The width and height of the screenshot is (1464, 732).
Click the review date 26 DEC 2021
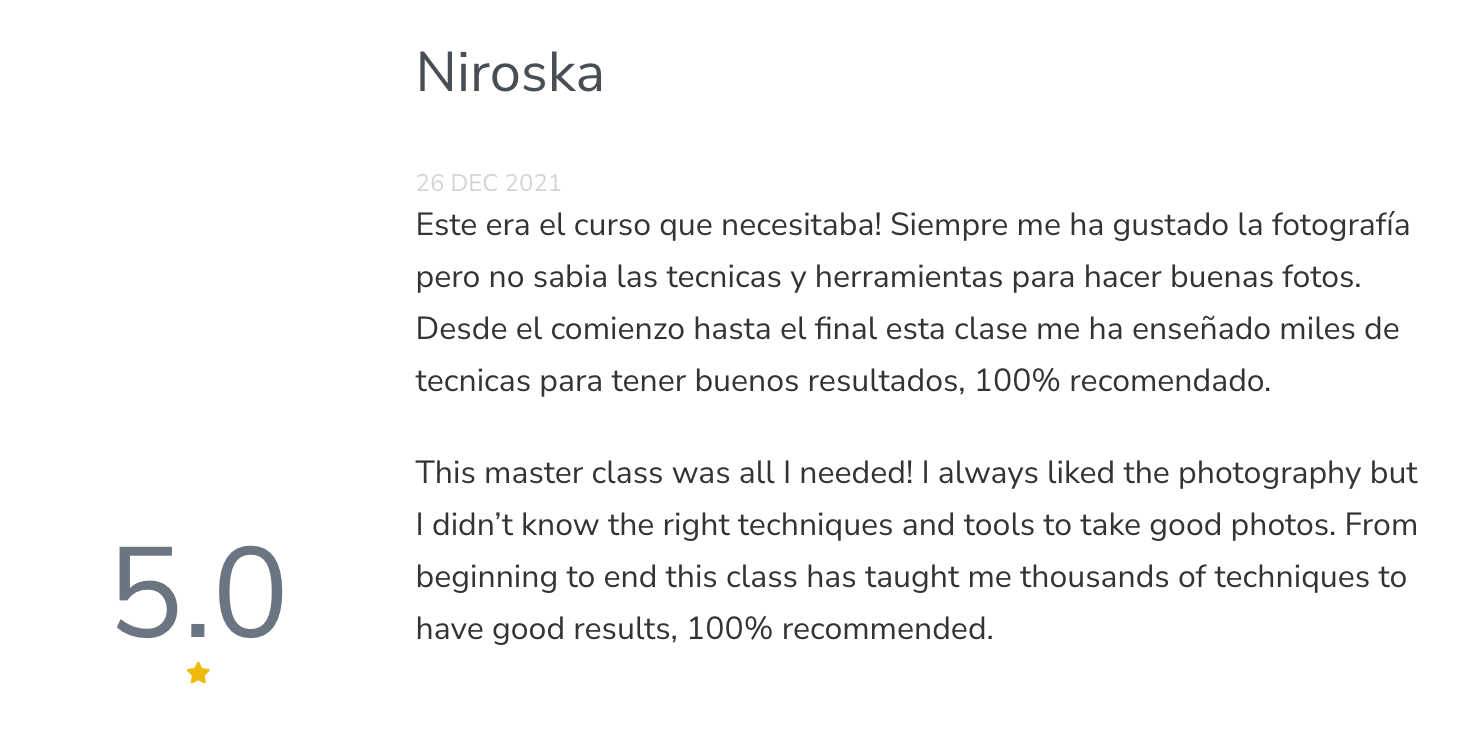tap(488, 184)
